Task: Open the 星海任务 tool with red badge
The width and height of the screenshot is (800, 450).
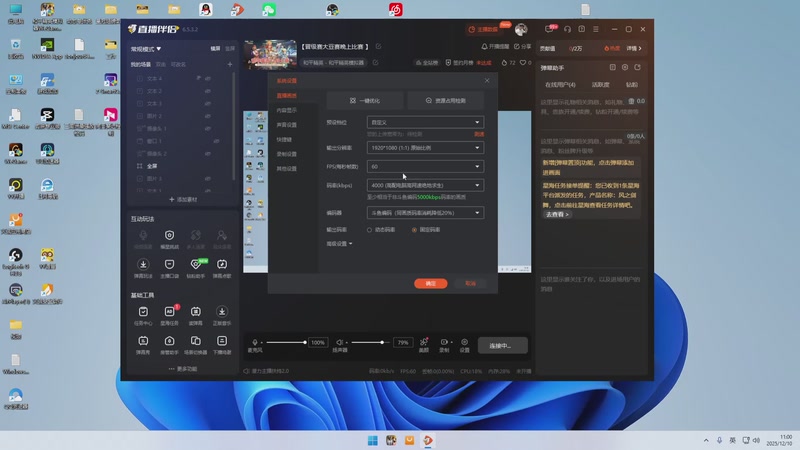Action: point(169,316)
